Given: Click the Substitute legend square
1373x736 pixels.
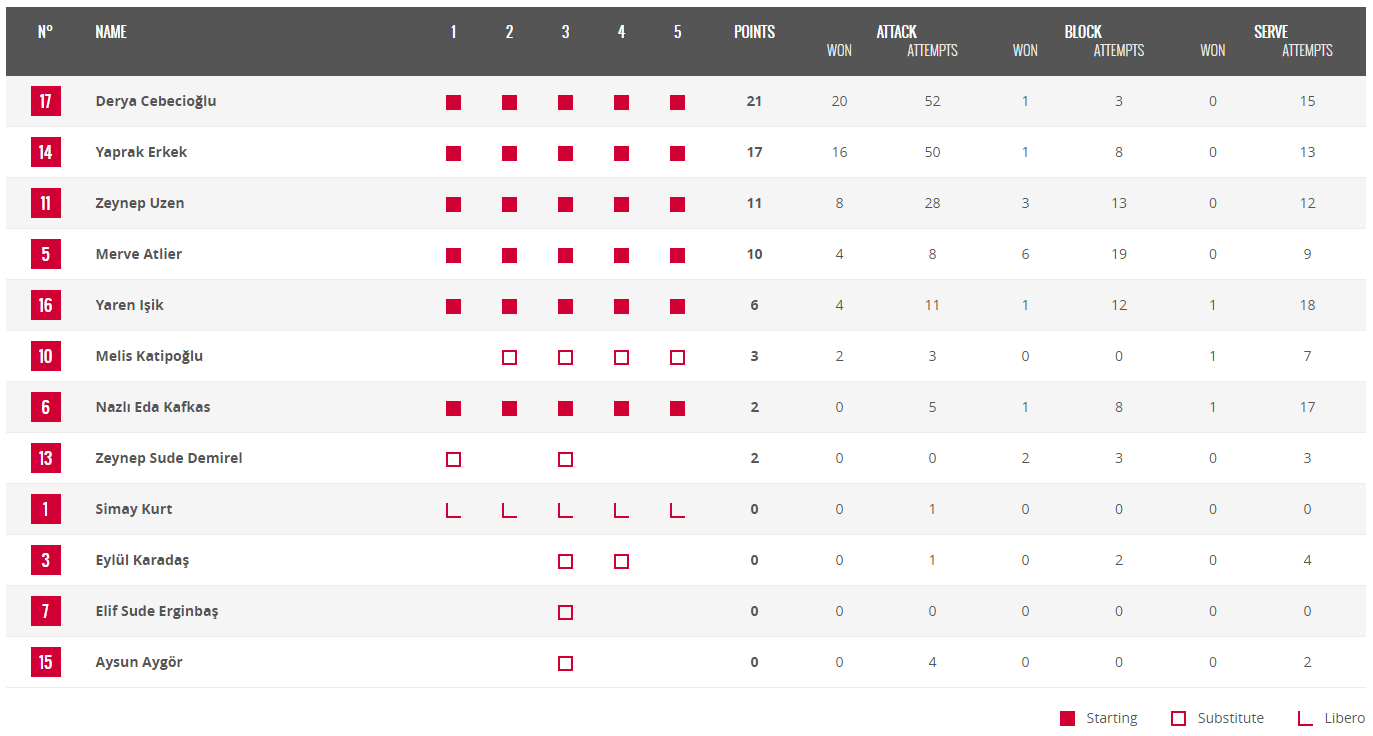Looking at the screenshot, I should coord(1178,718).
